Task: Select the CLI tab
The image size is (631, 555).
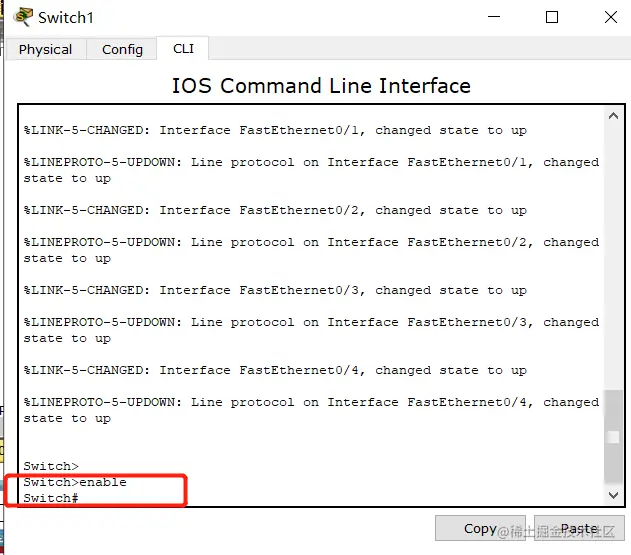Action: tap(183, 49)
